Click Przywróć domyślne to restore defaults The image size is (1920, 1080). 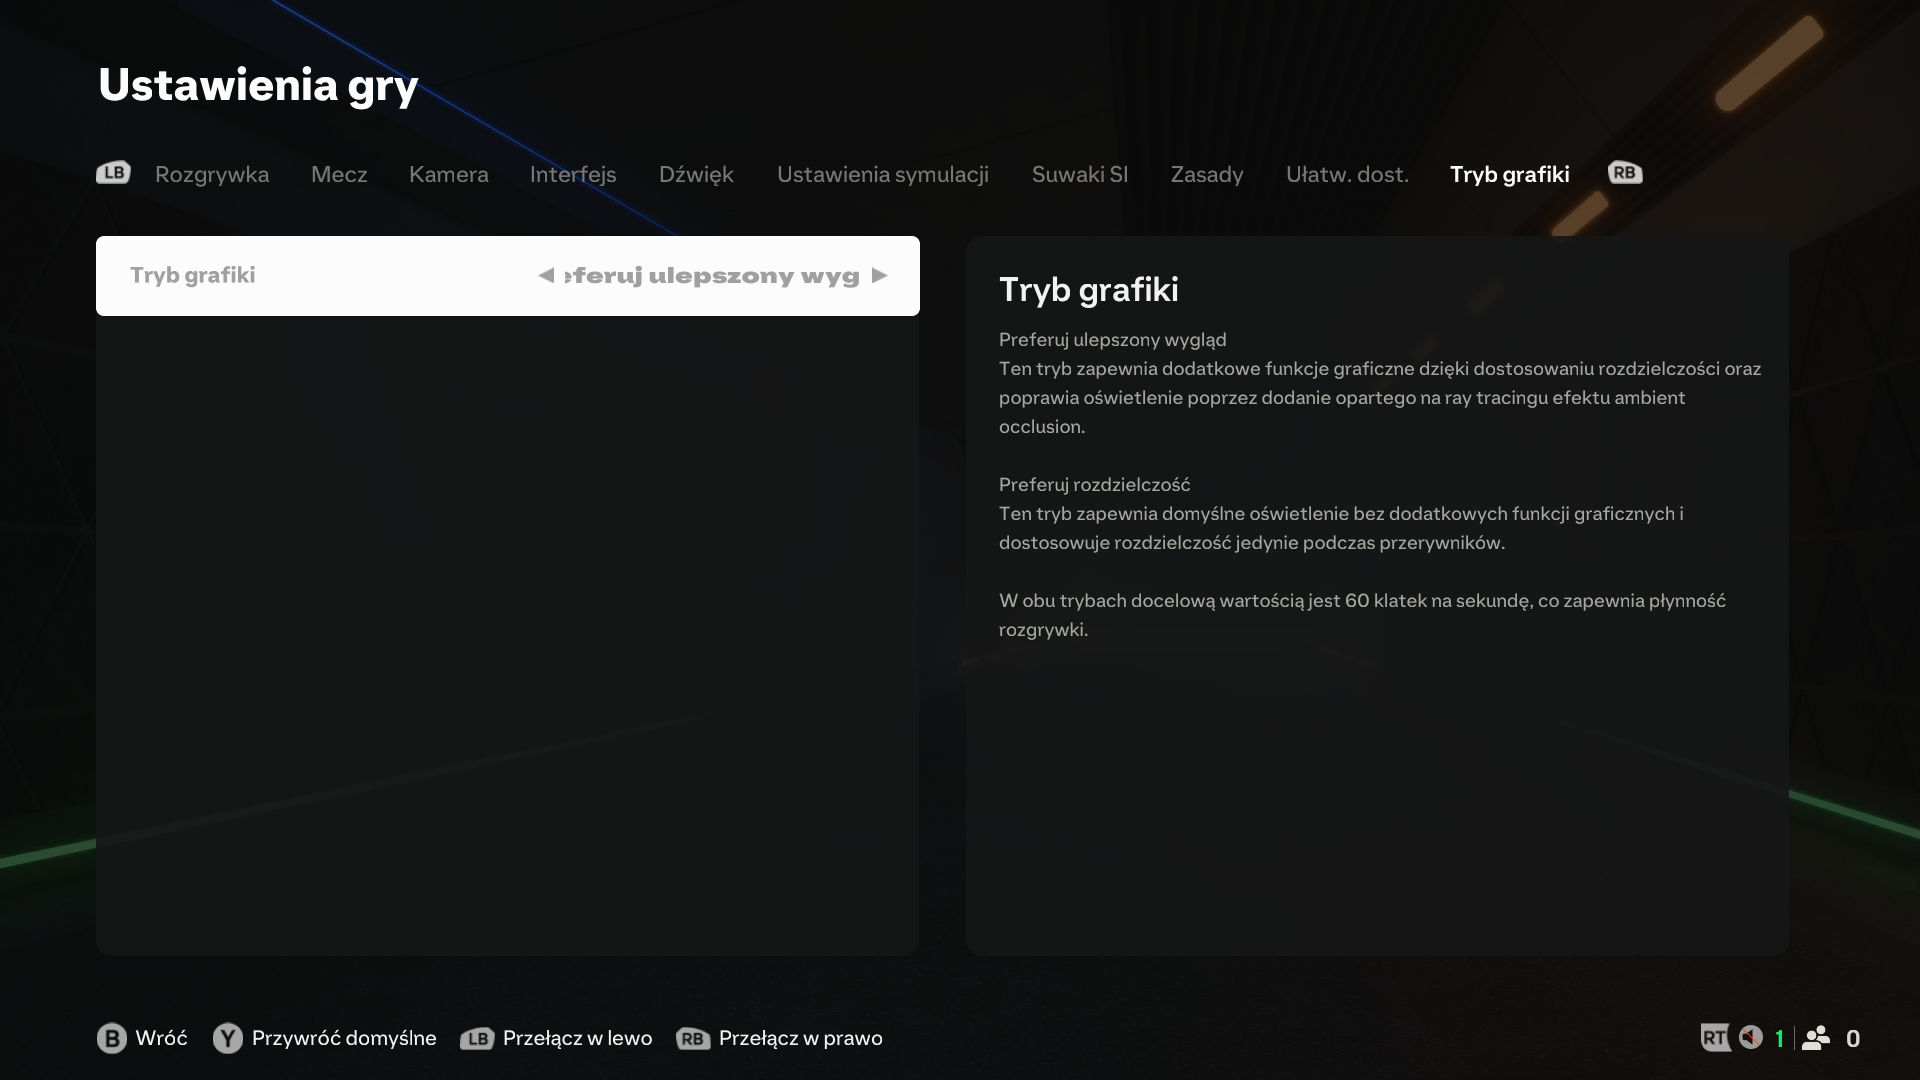point(344,1038)
